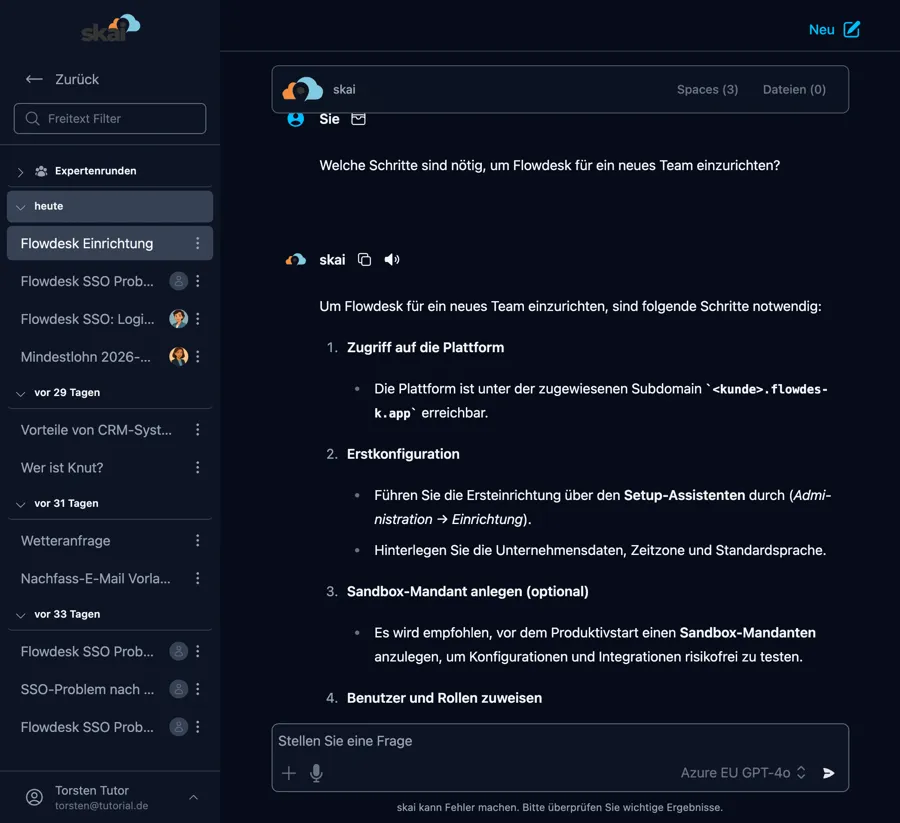Collapse the vor 31 Tagen group

[21, 504]
